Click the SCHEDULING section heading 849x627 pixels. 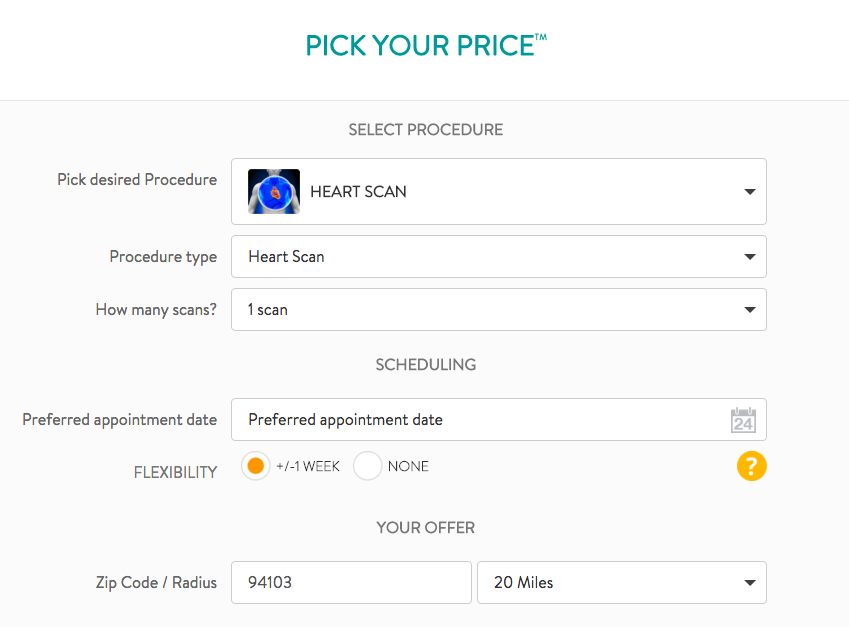(425, 365)
